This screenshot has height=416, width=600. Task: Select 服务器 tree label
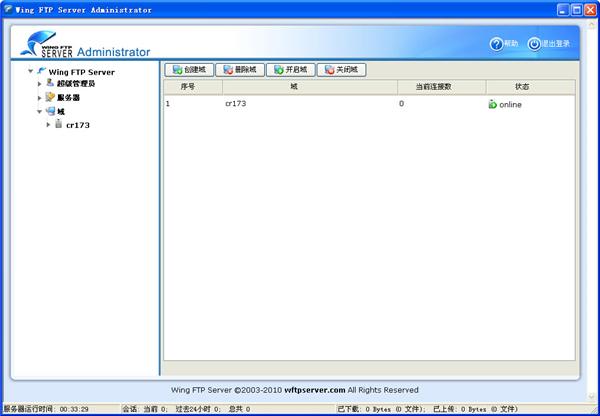tap(68, 98)
